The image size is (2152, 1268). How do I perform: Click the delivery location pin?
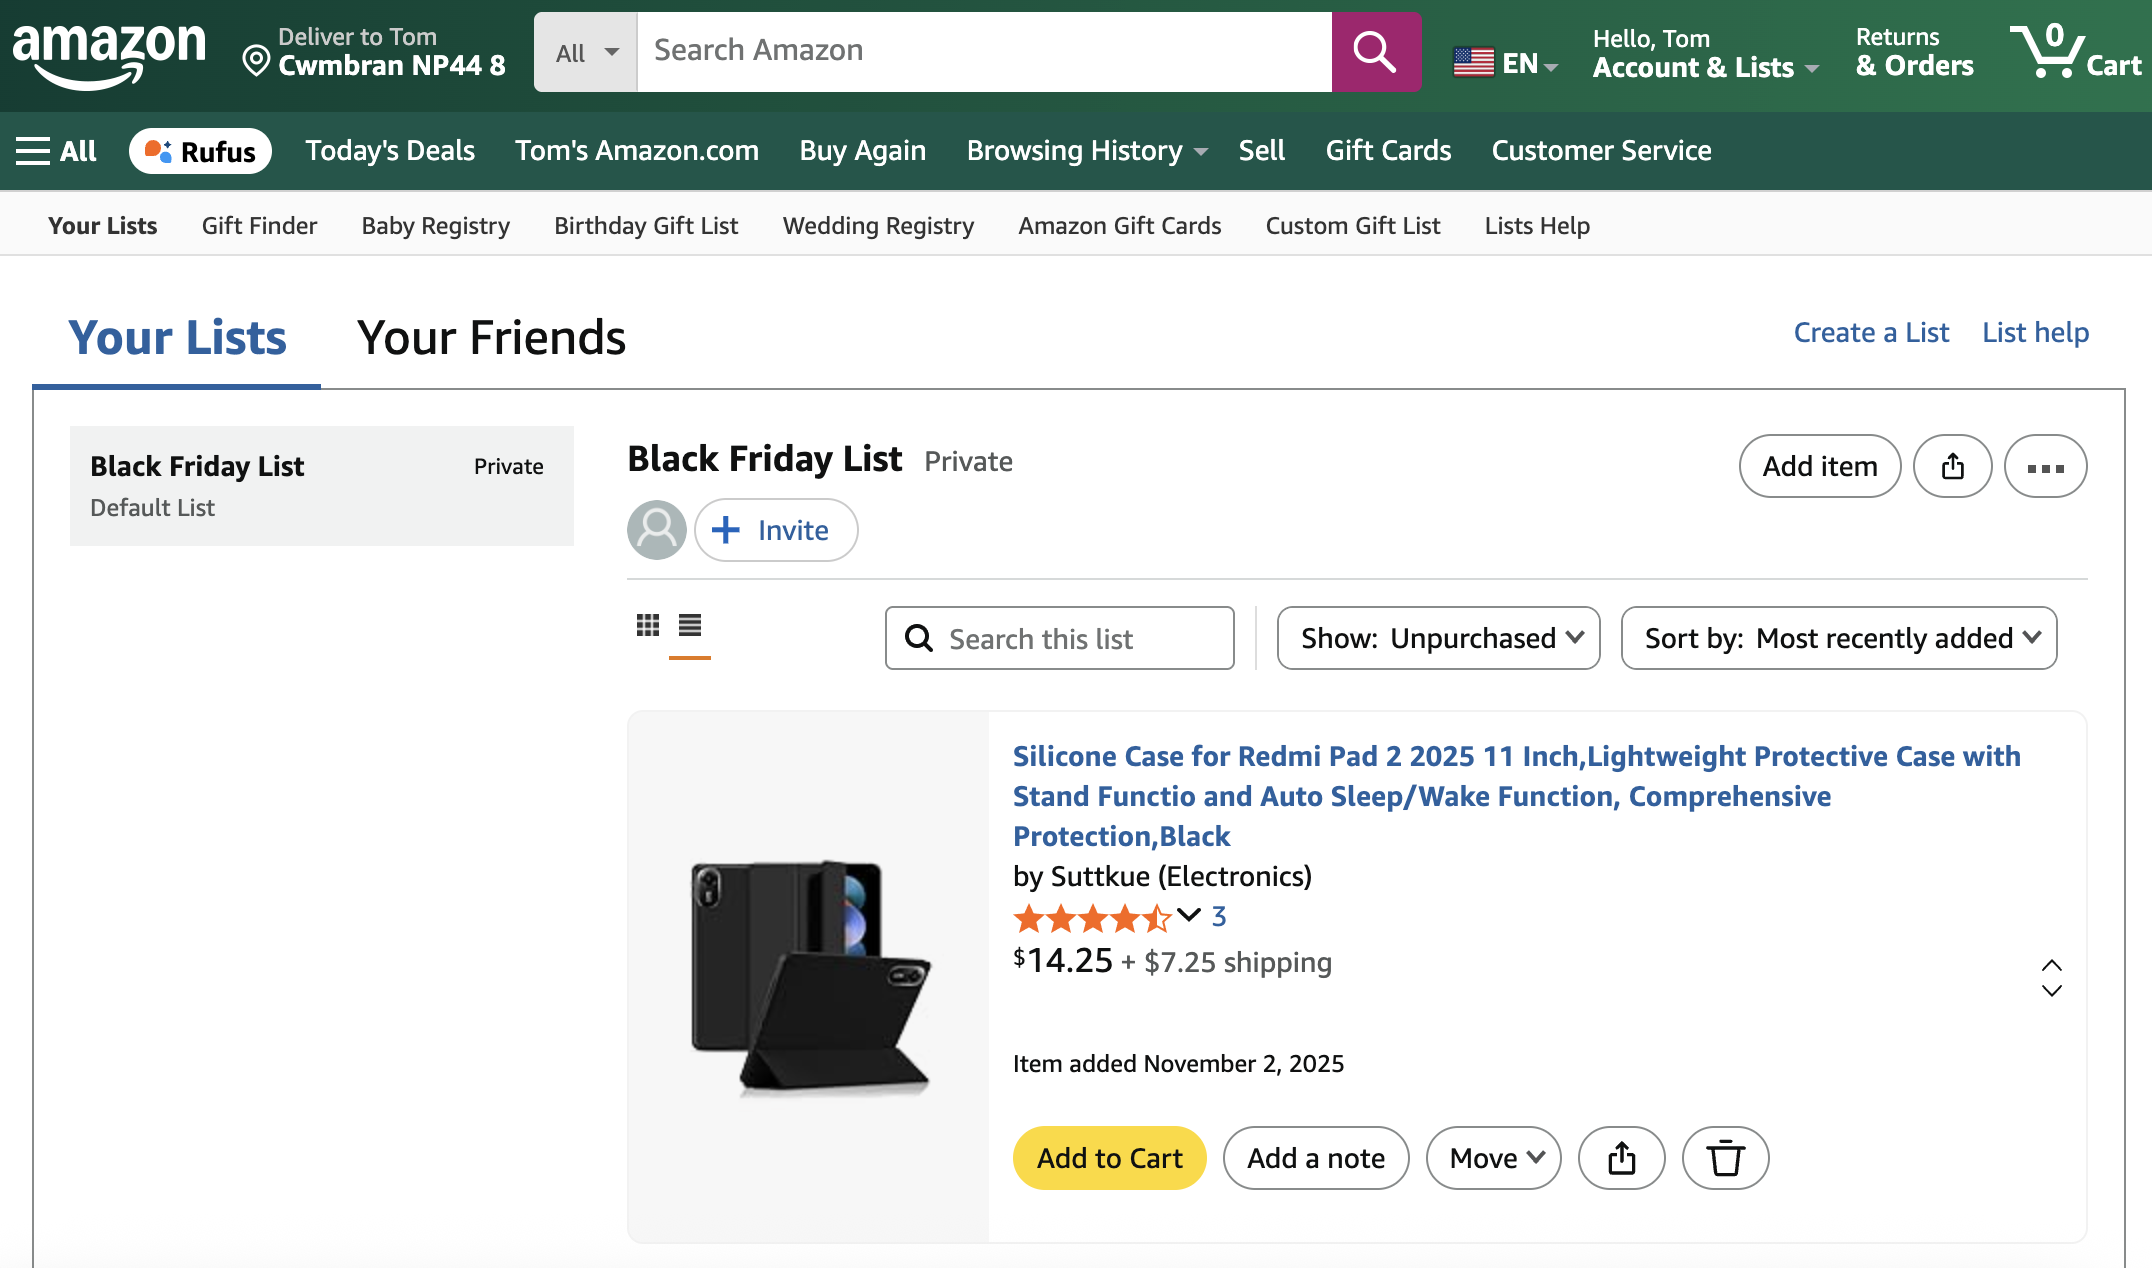(254, 60)
